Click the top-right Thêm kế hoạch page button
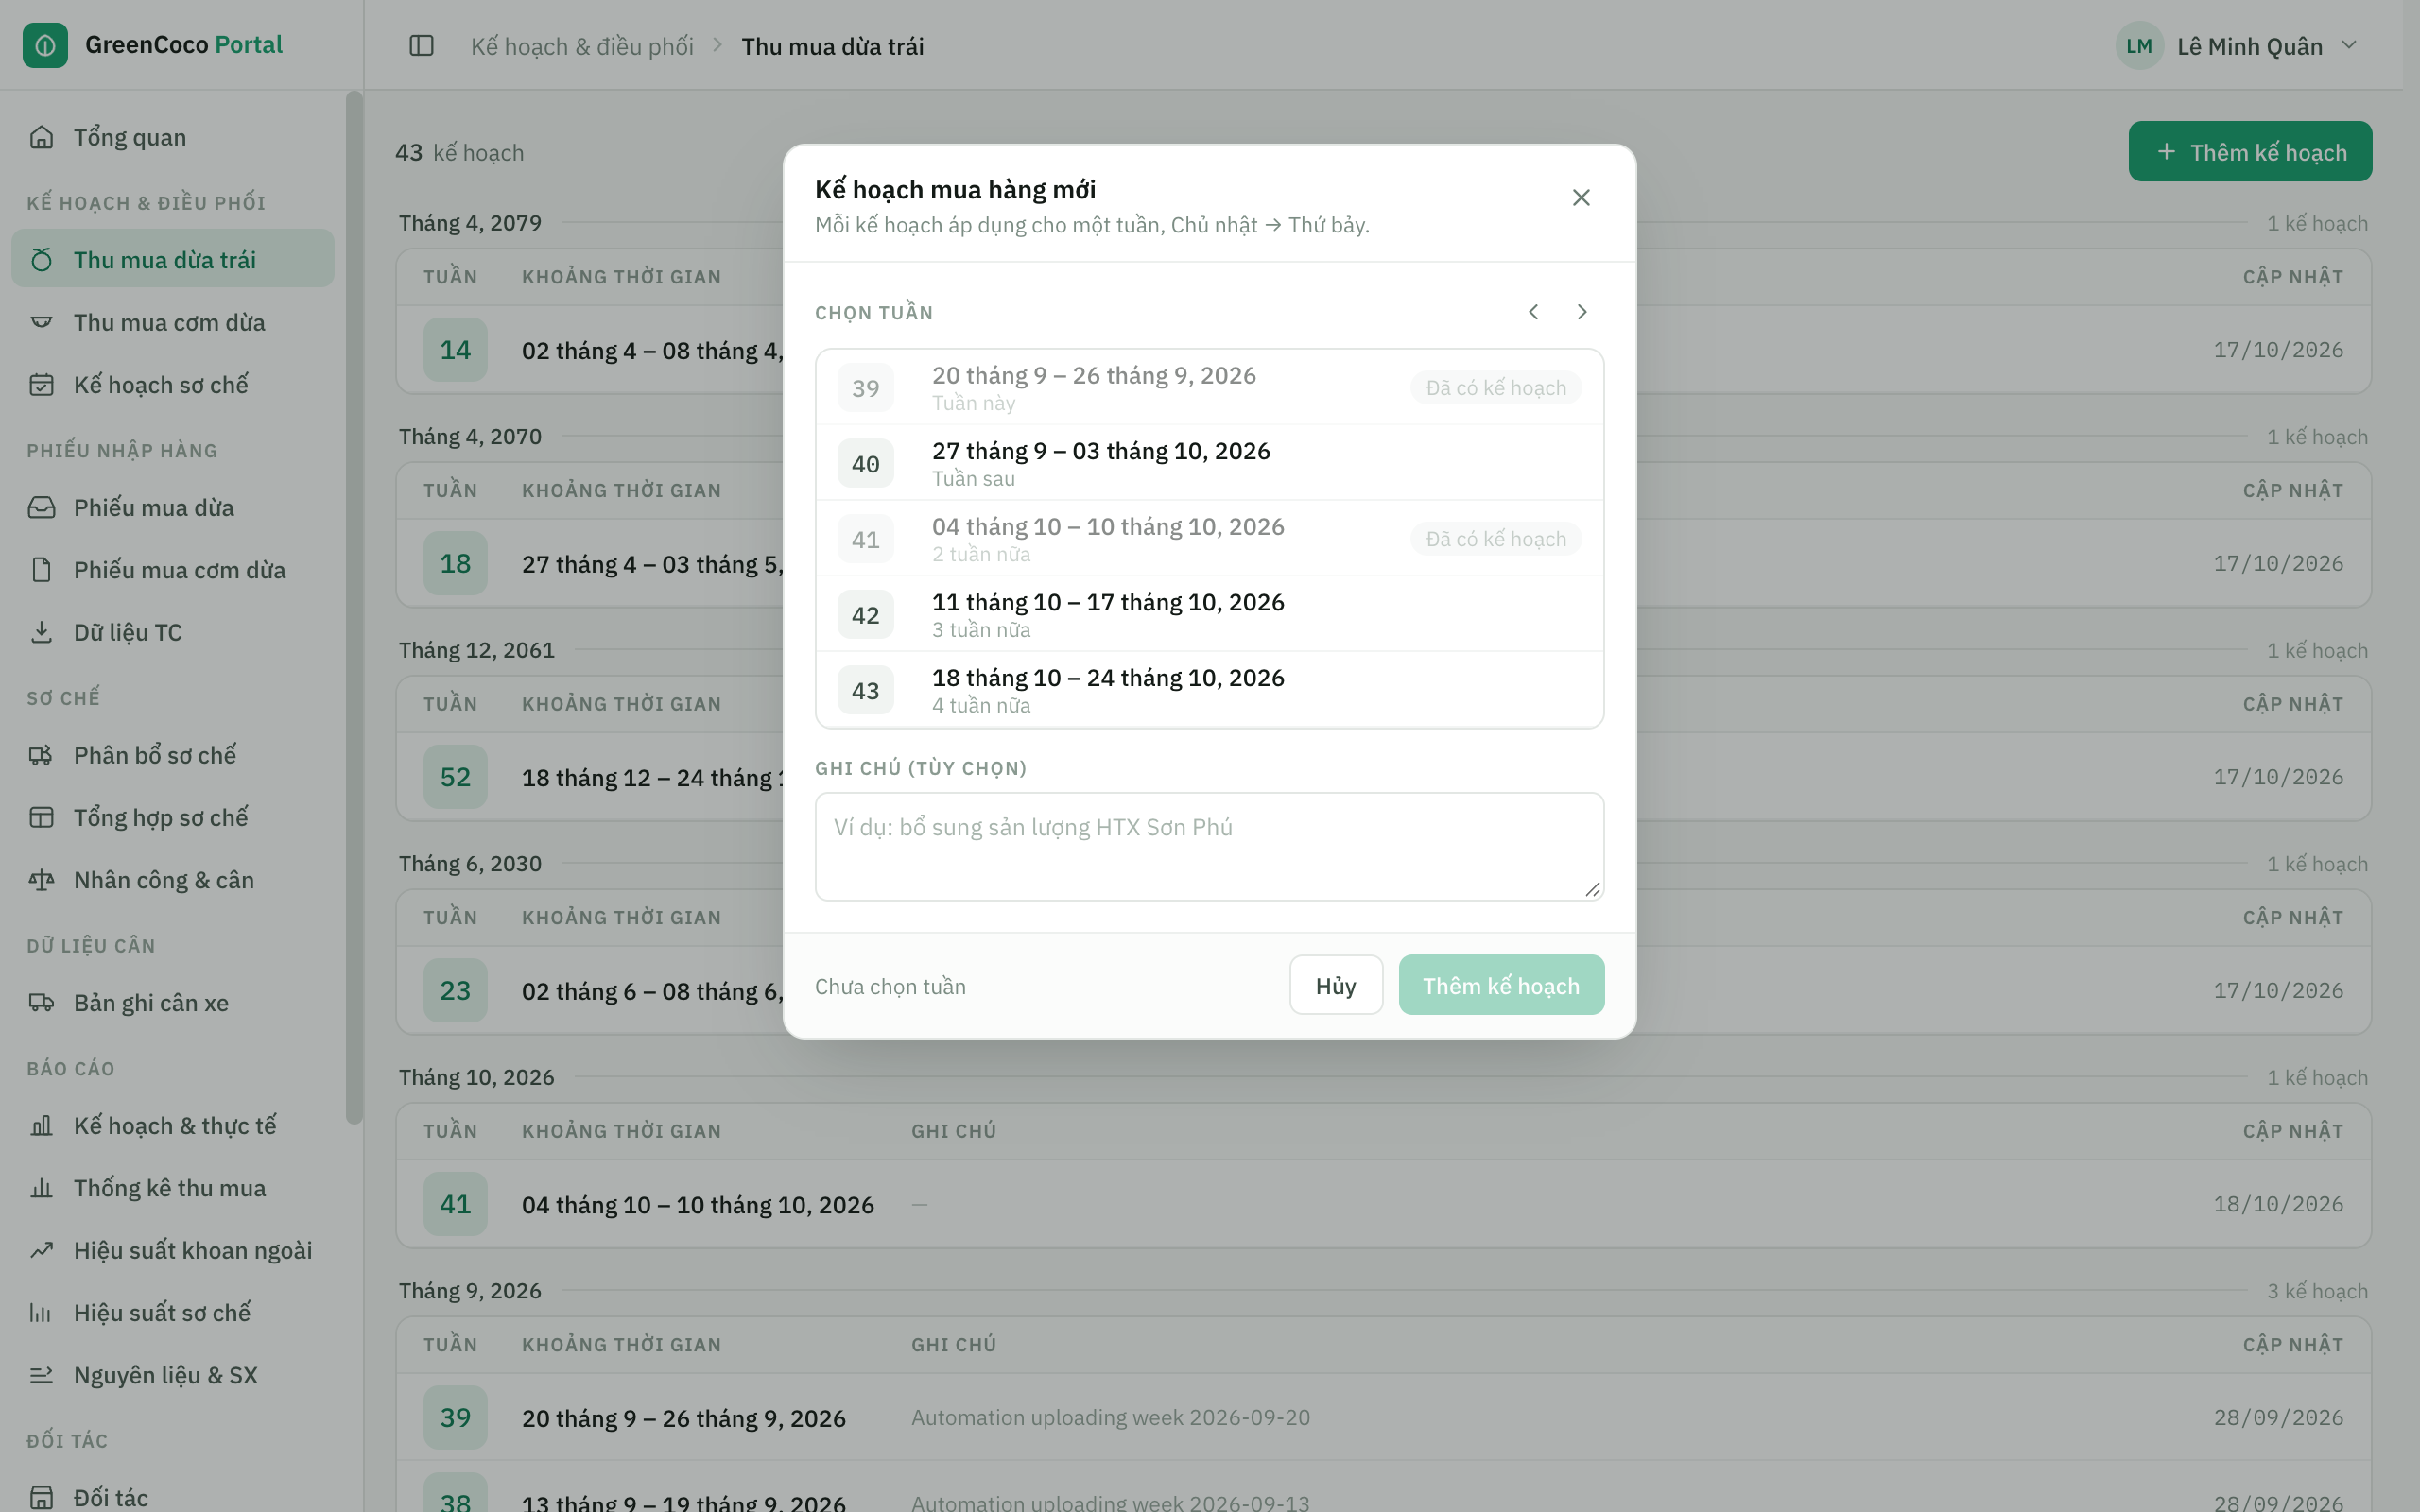This screenshot has width=2420, height=1512. click(x=2249, y=152)
